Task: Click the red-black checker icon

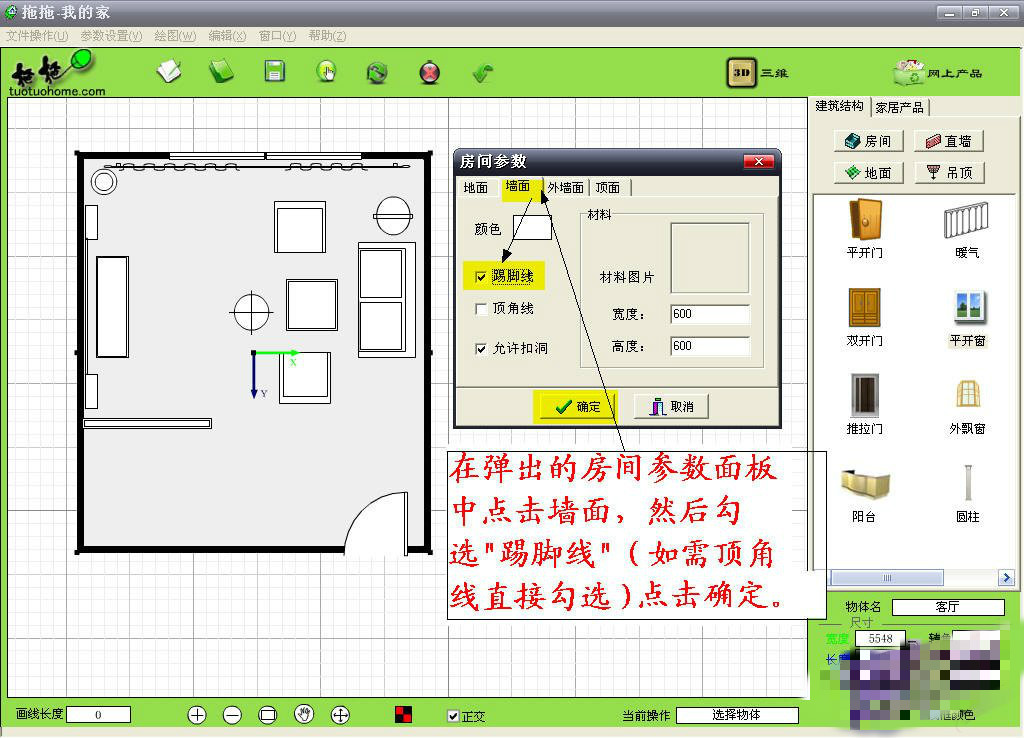Action: (404, 714)
